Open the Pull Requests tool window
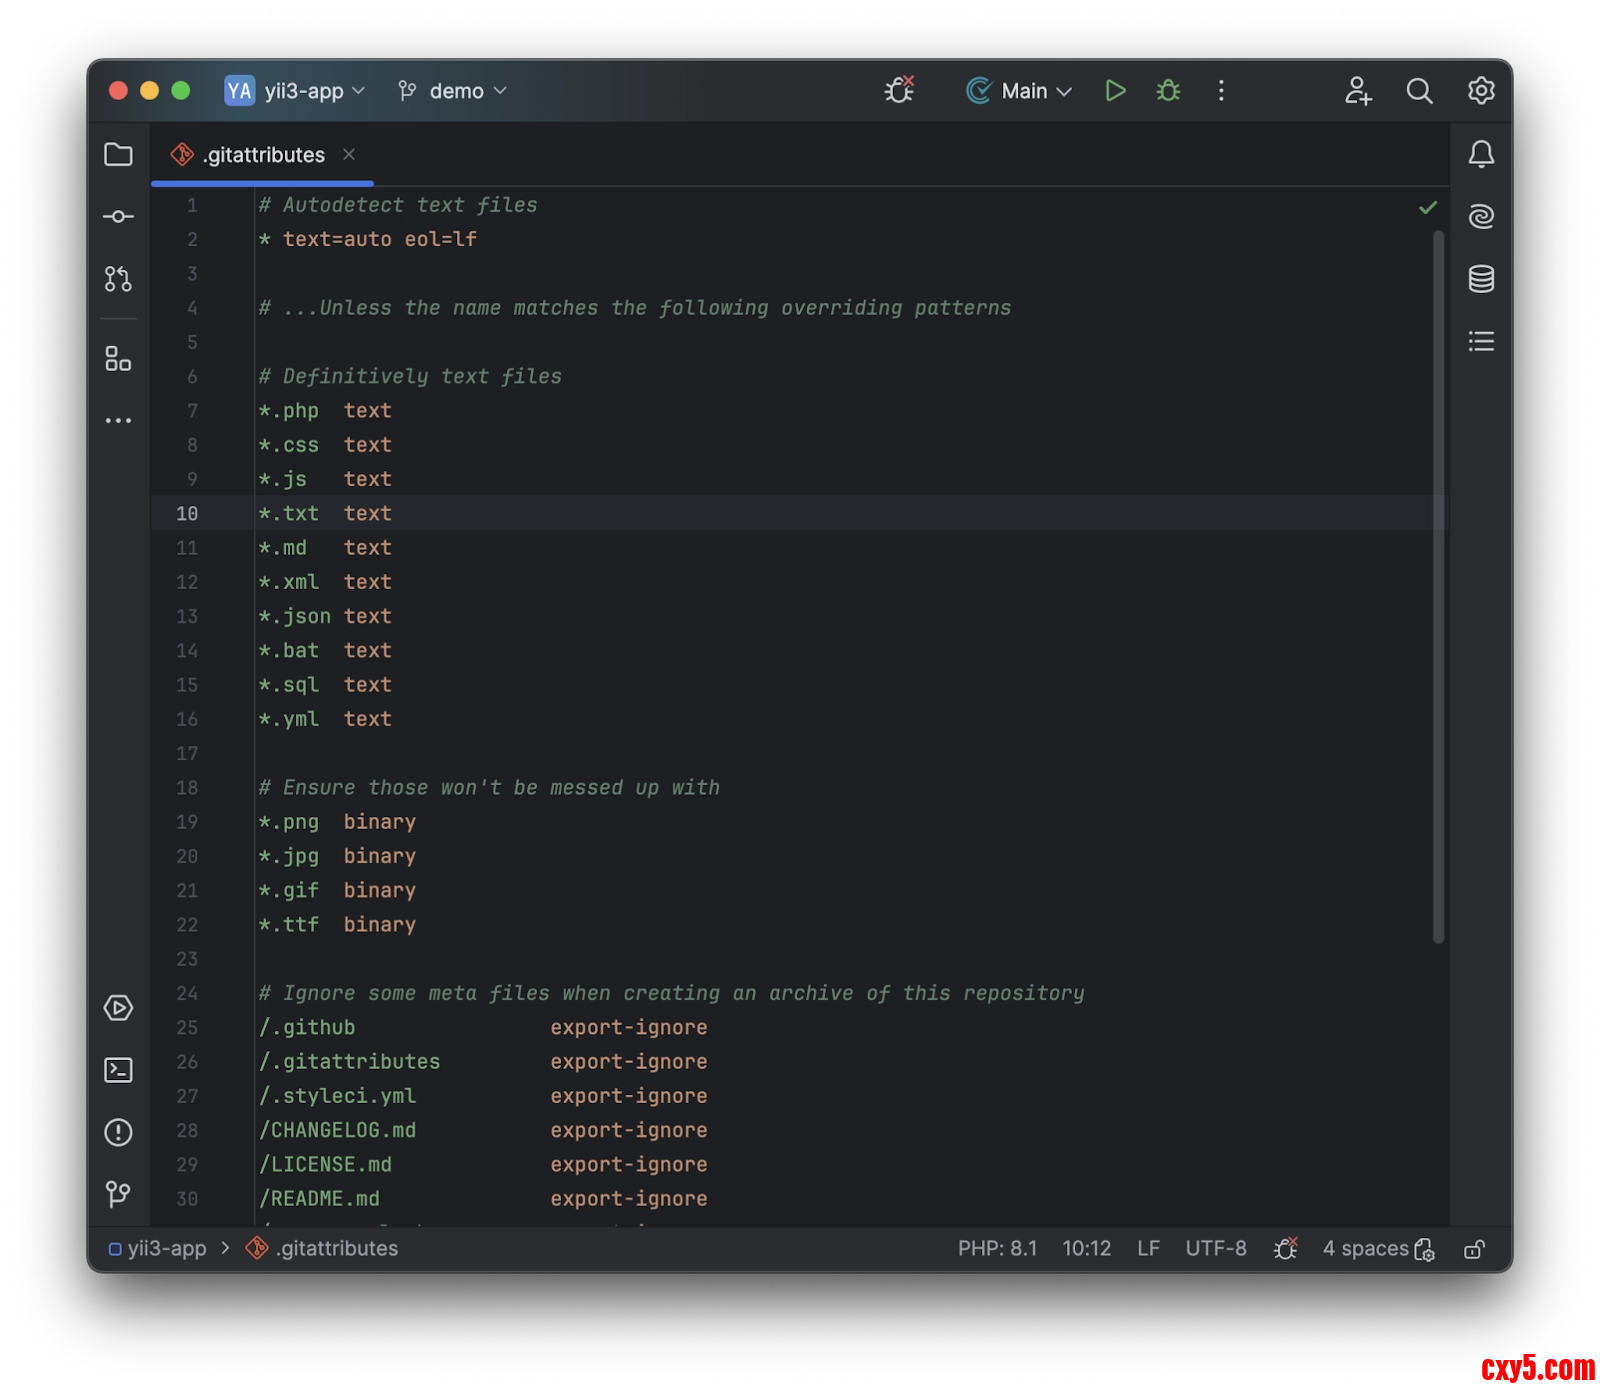 118,279
